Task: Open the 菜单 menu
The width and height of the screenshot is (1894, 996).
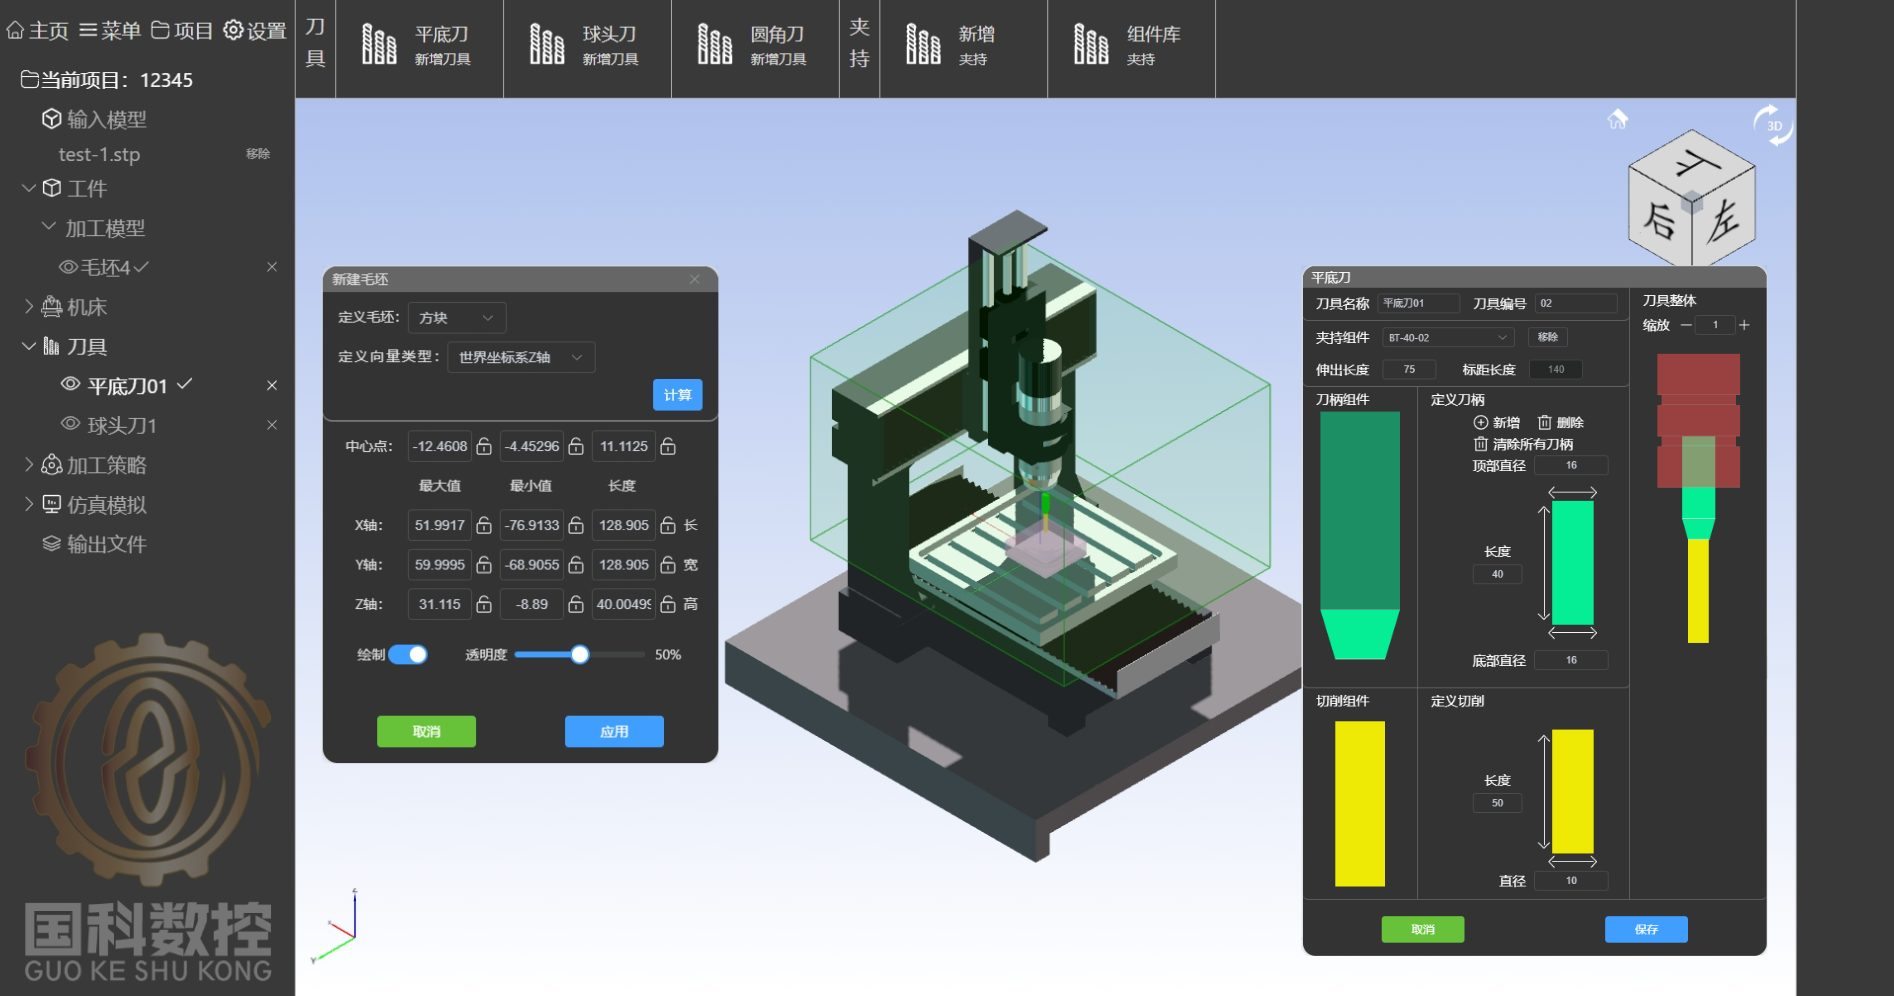Action: [x=110, y=31]
